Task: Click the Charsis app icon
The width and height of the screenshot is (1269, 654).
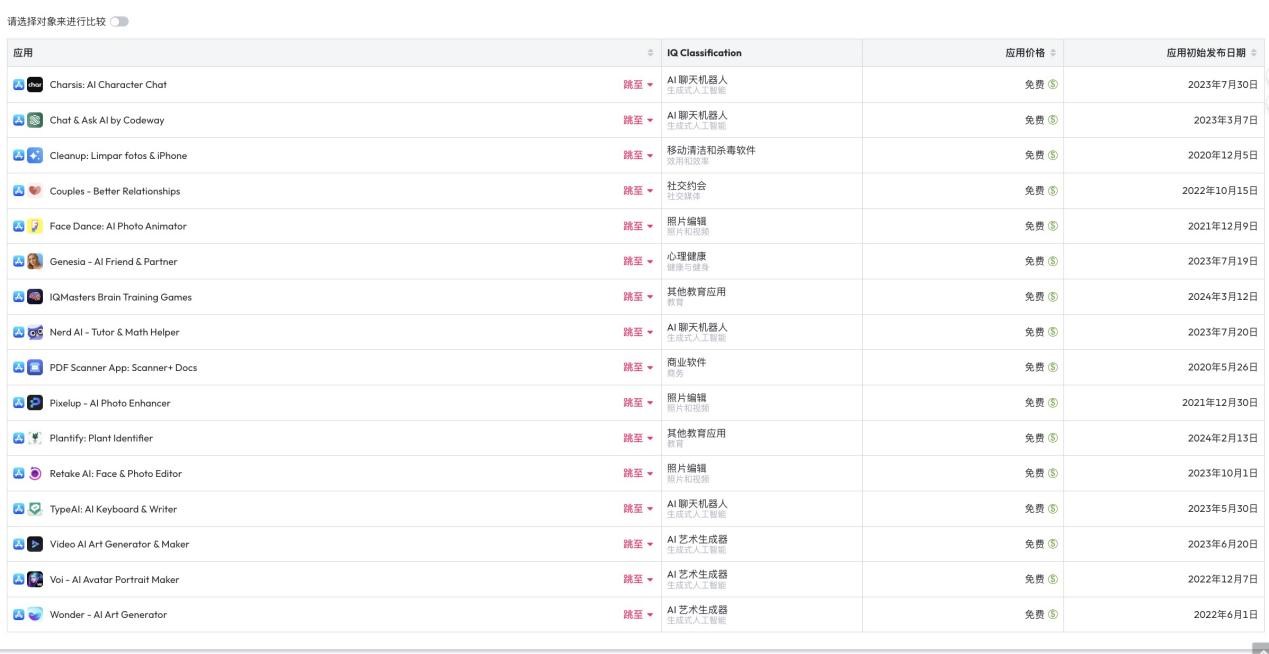Action: pos(34,85)
